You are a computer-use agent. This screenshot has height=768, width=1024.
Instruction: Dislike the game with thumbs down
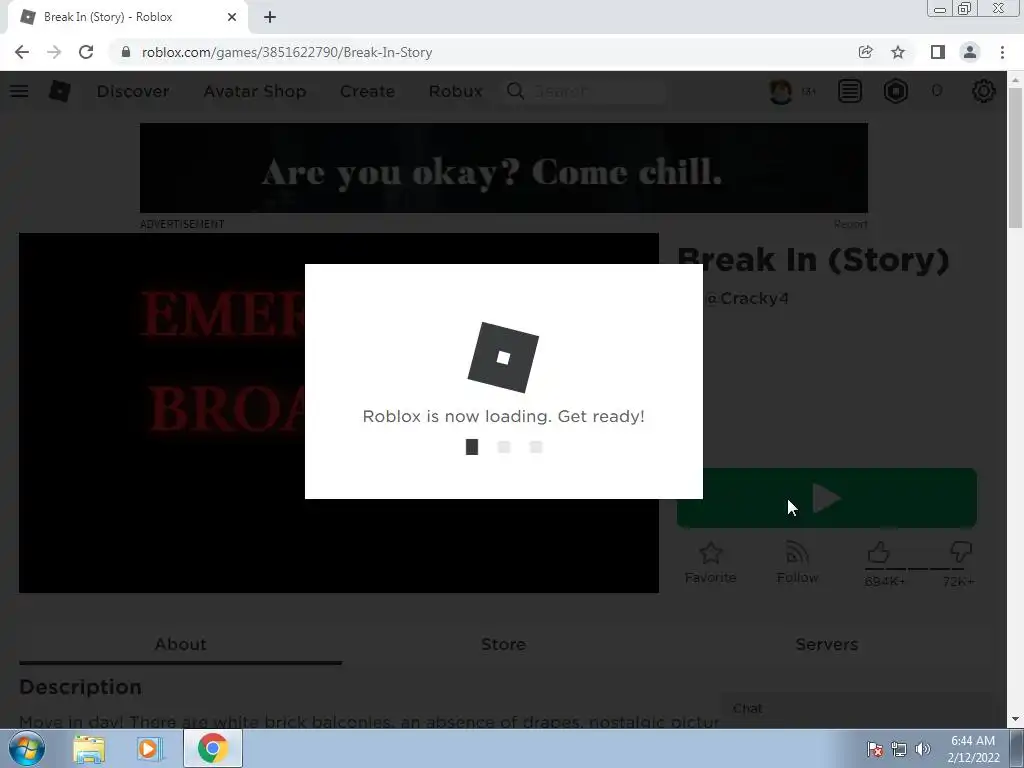pyautogui.click(x=961, y=552)
